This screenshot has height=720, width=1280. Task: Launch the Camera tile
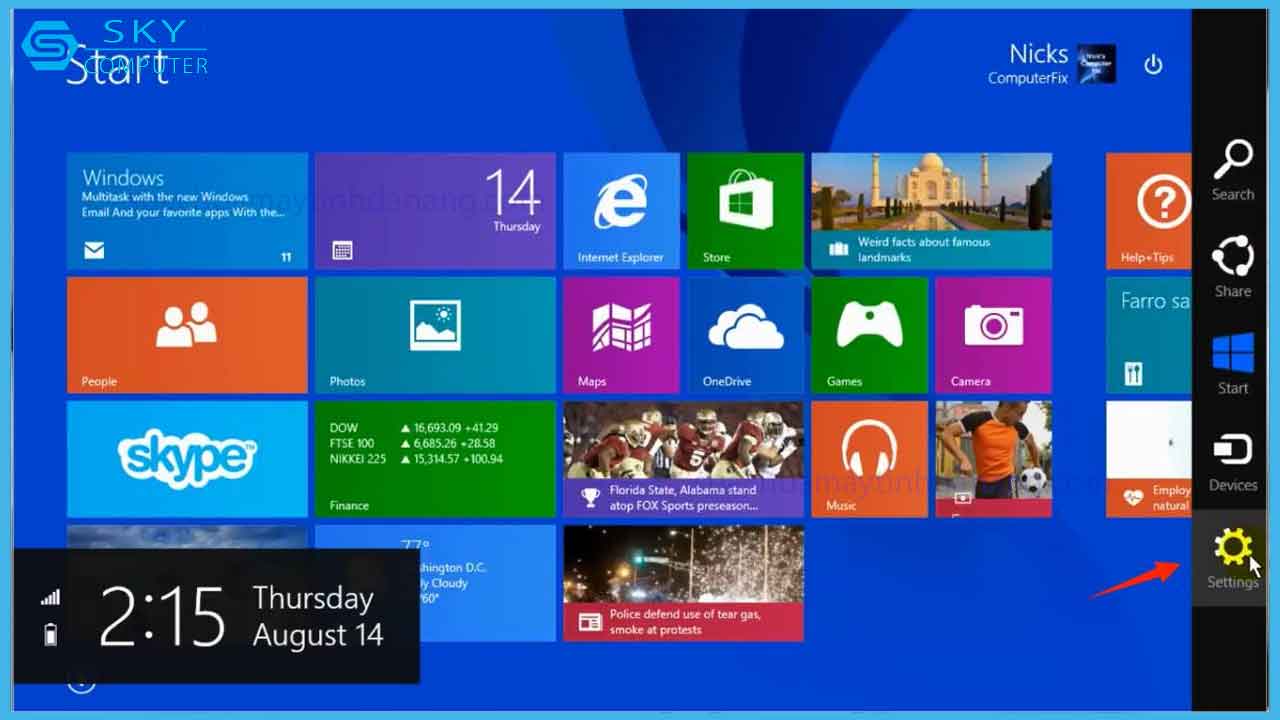(993, 335)
